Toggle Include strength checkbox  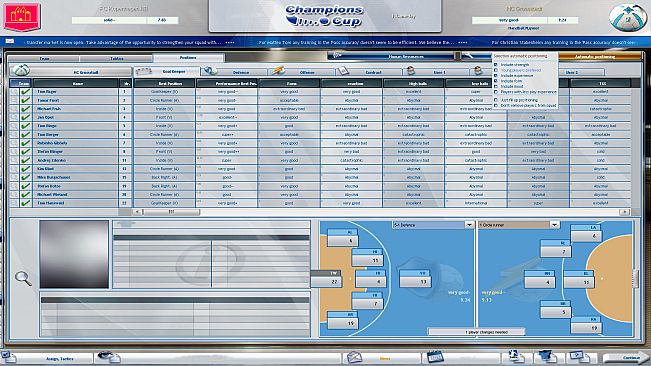coord(496,65)
